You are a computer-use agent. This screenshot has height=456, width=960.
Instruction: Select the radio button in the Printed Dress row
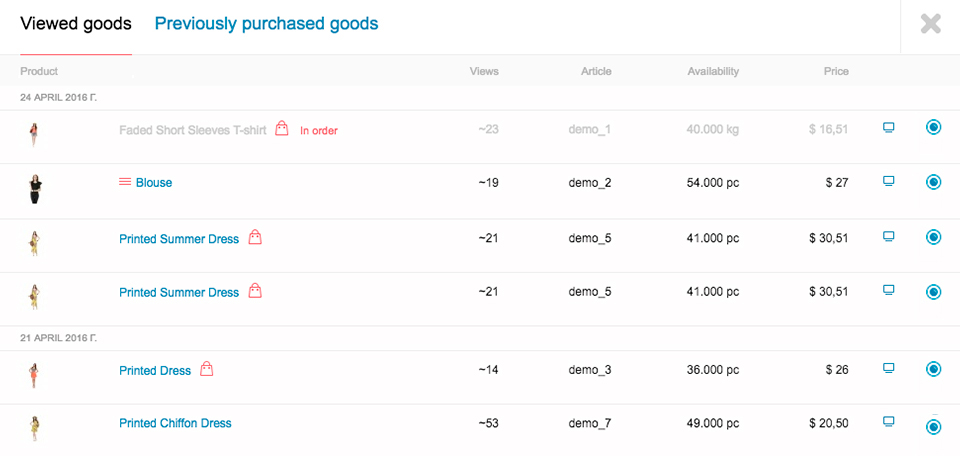pos(933,369)
